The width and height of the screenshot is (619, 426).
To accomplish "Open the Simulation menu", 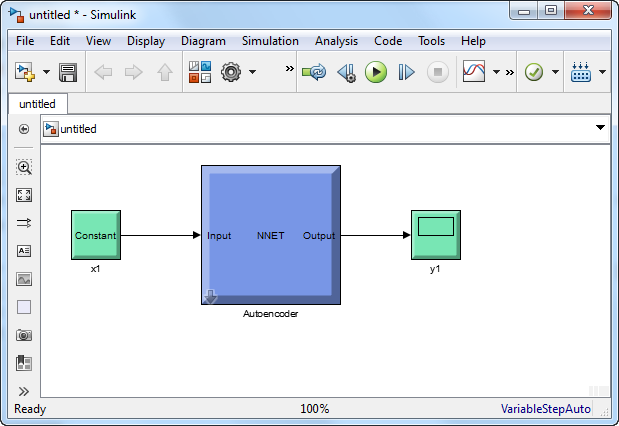I will point(270,41).
